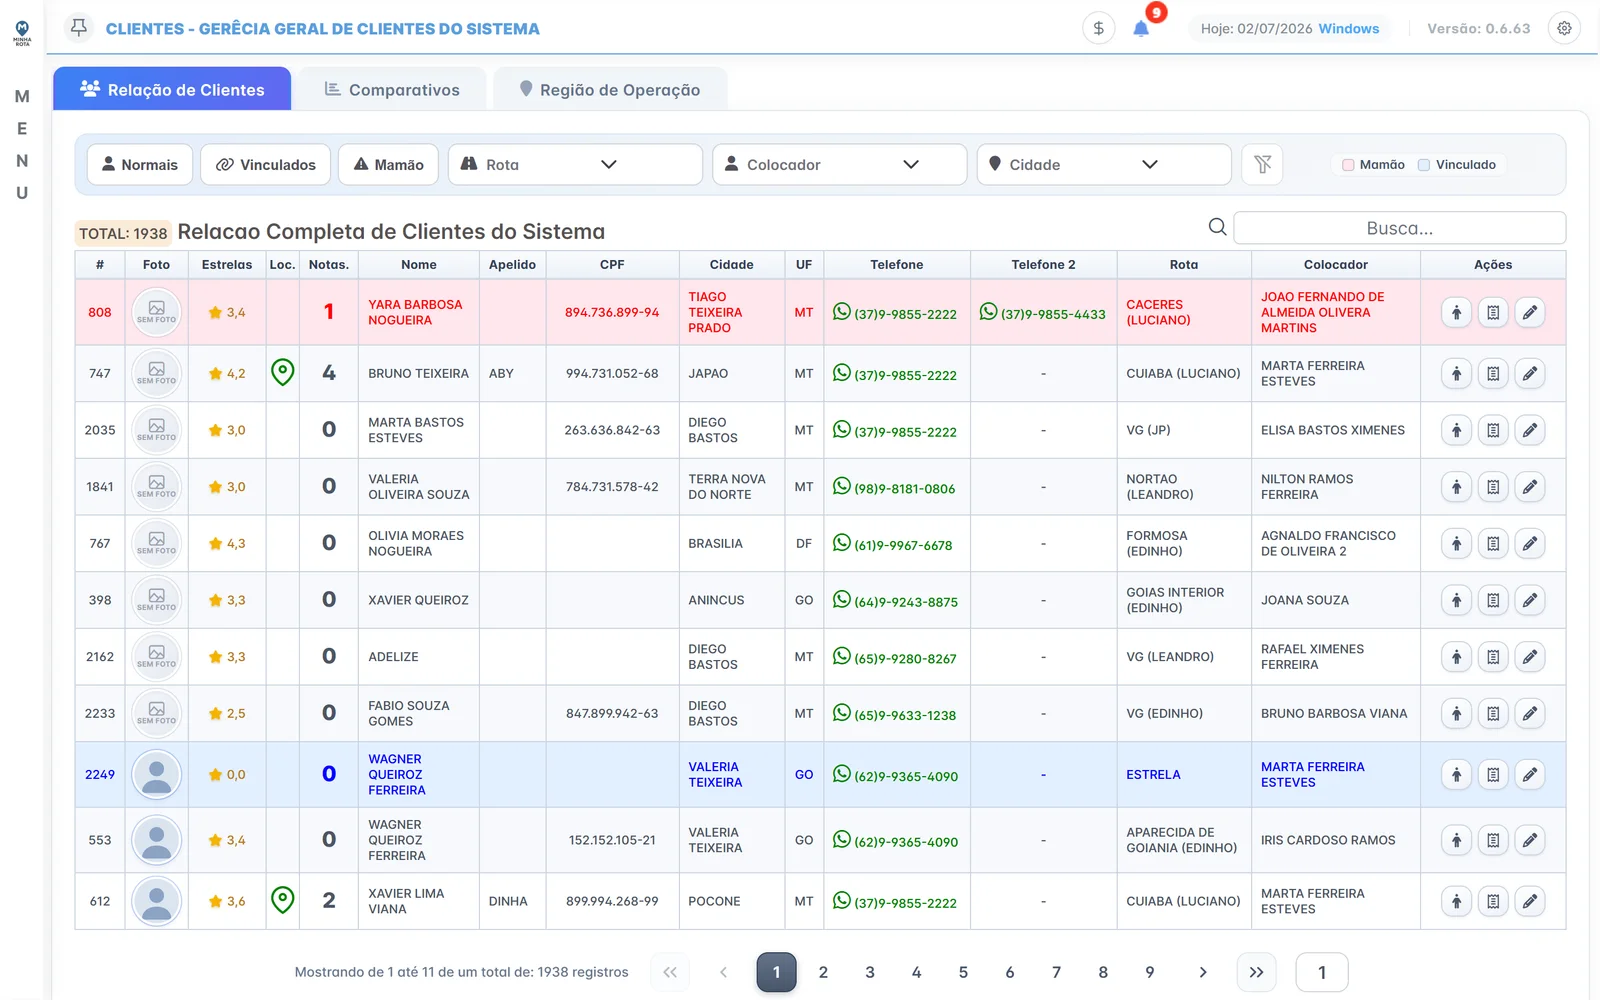Screen dimensions: 1600x1000
Task: Clear filters using the funnel icon
Action: pos(1262,164)
